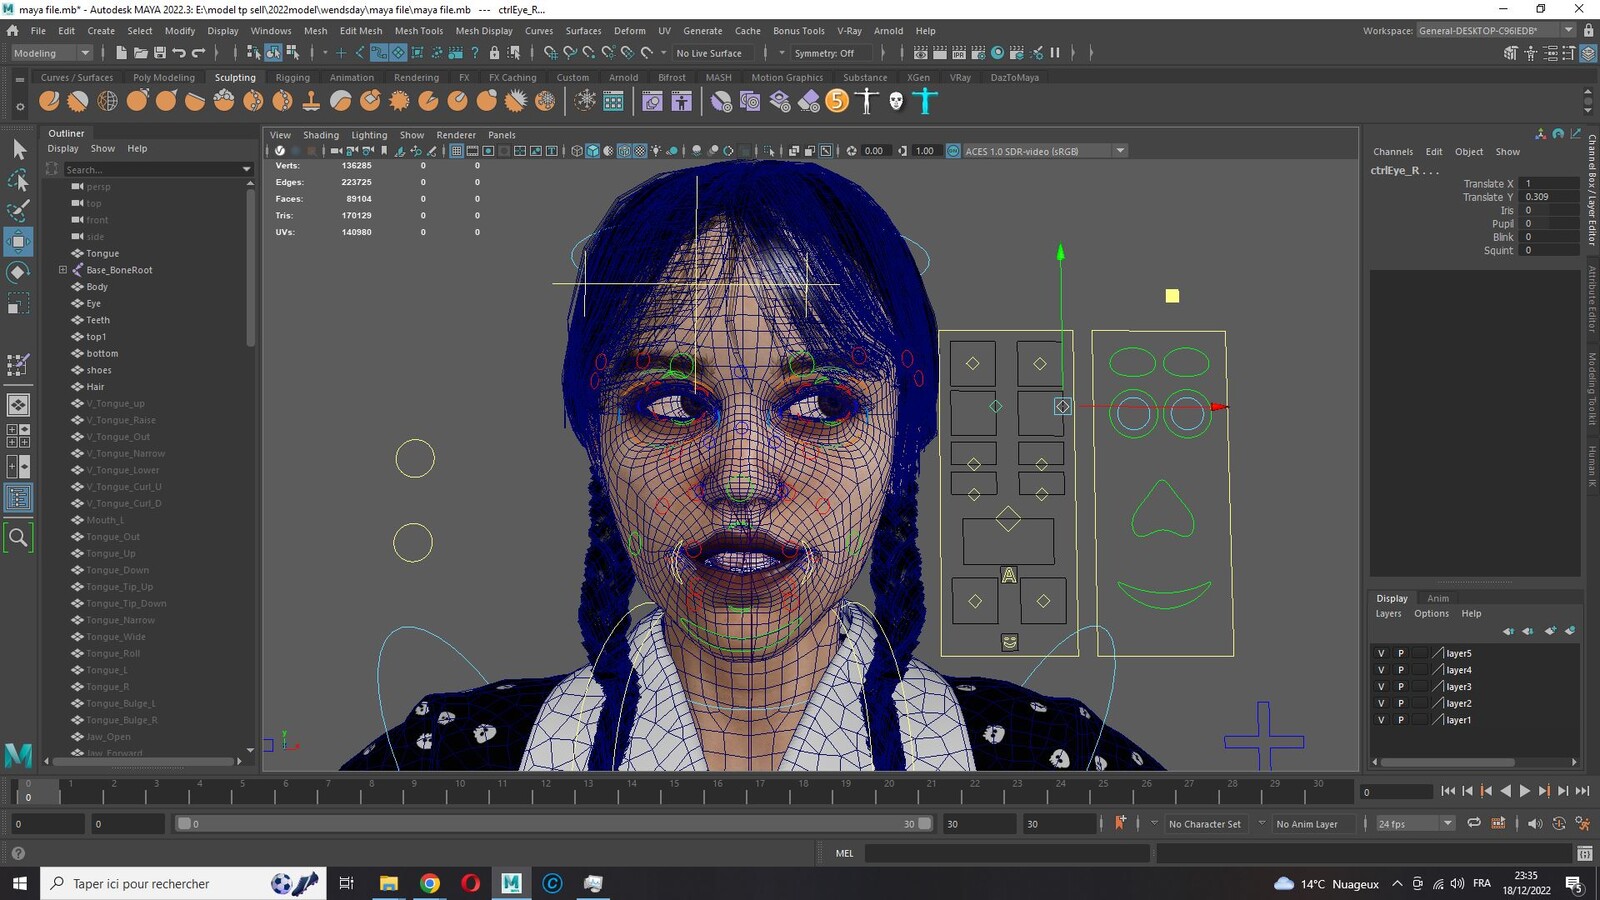The width and height of the screenshot is (1600, 900).
Task: Toggle loop playback button
Action: click(1473, 824)
